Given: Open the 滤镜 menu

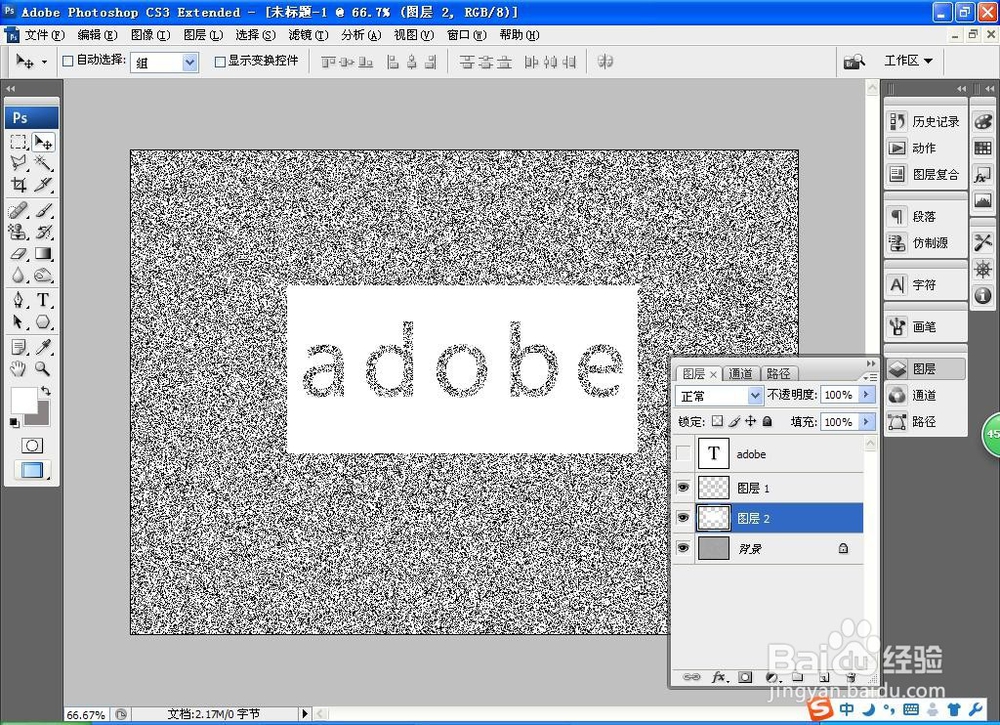Looking at the screenshot, I should pyautogui.click(x=308, y=35).
